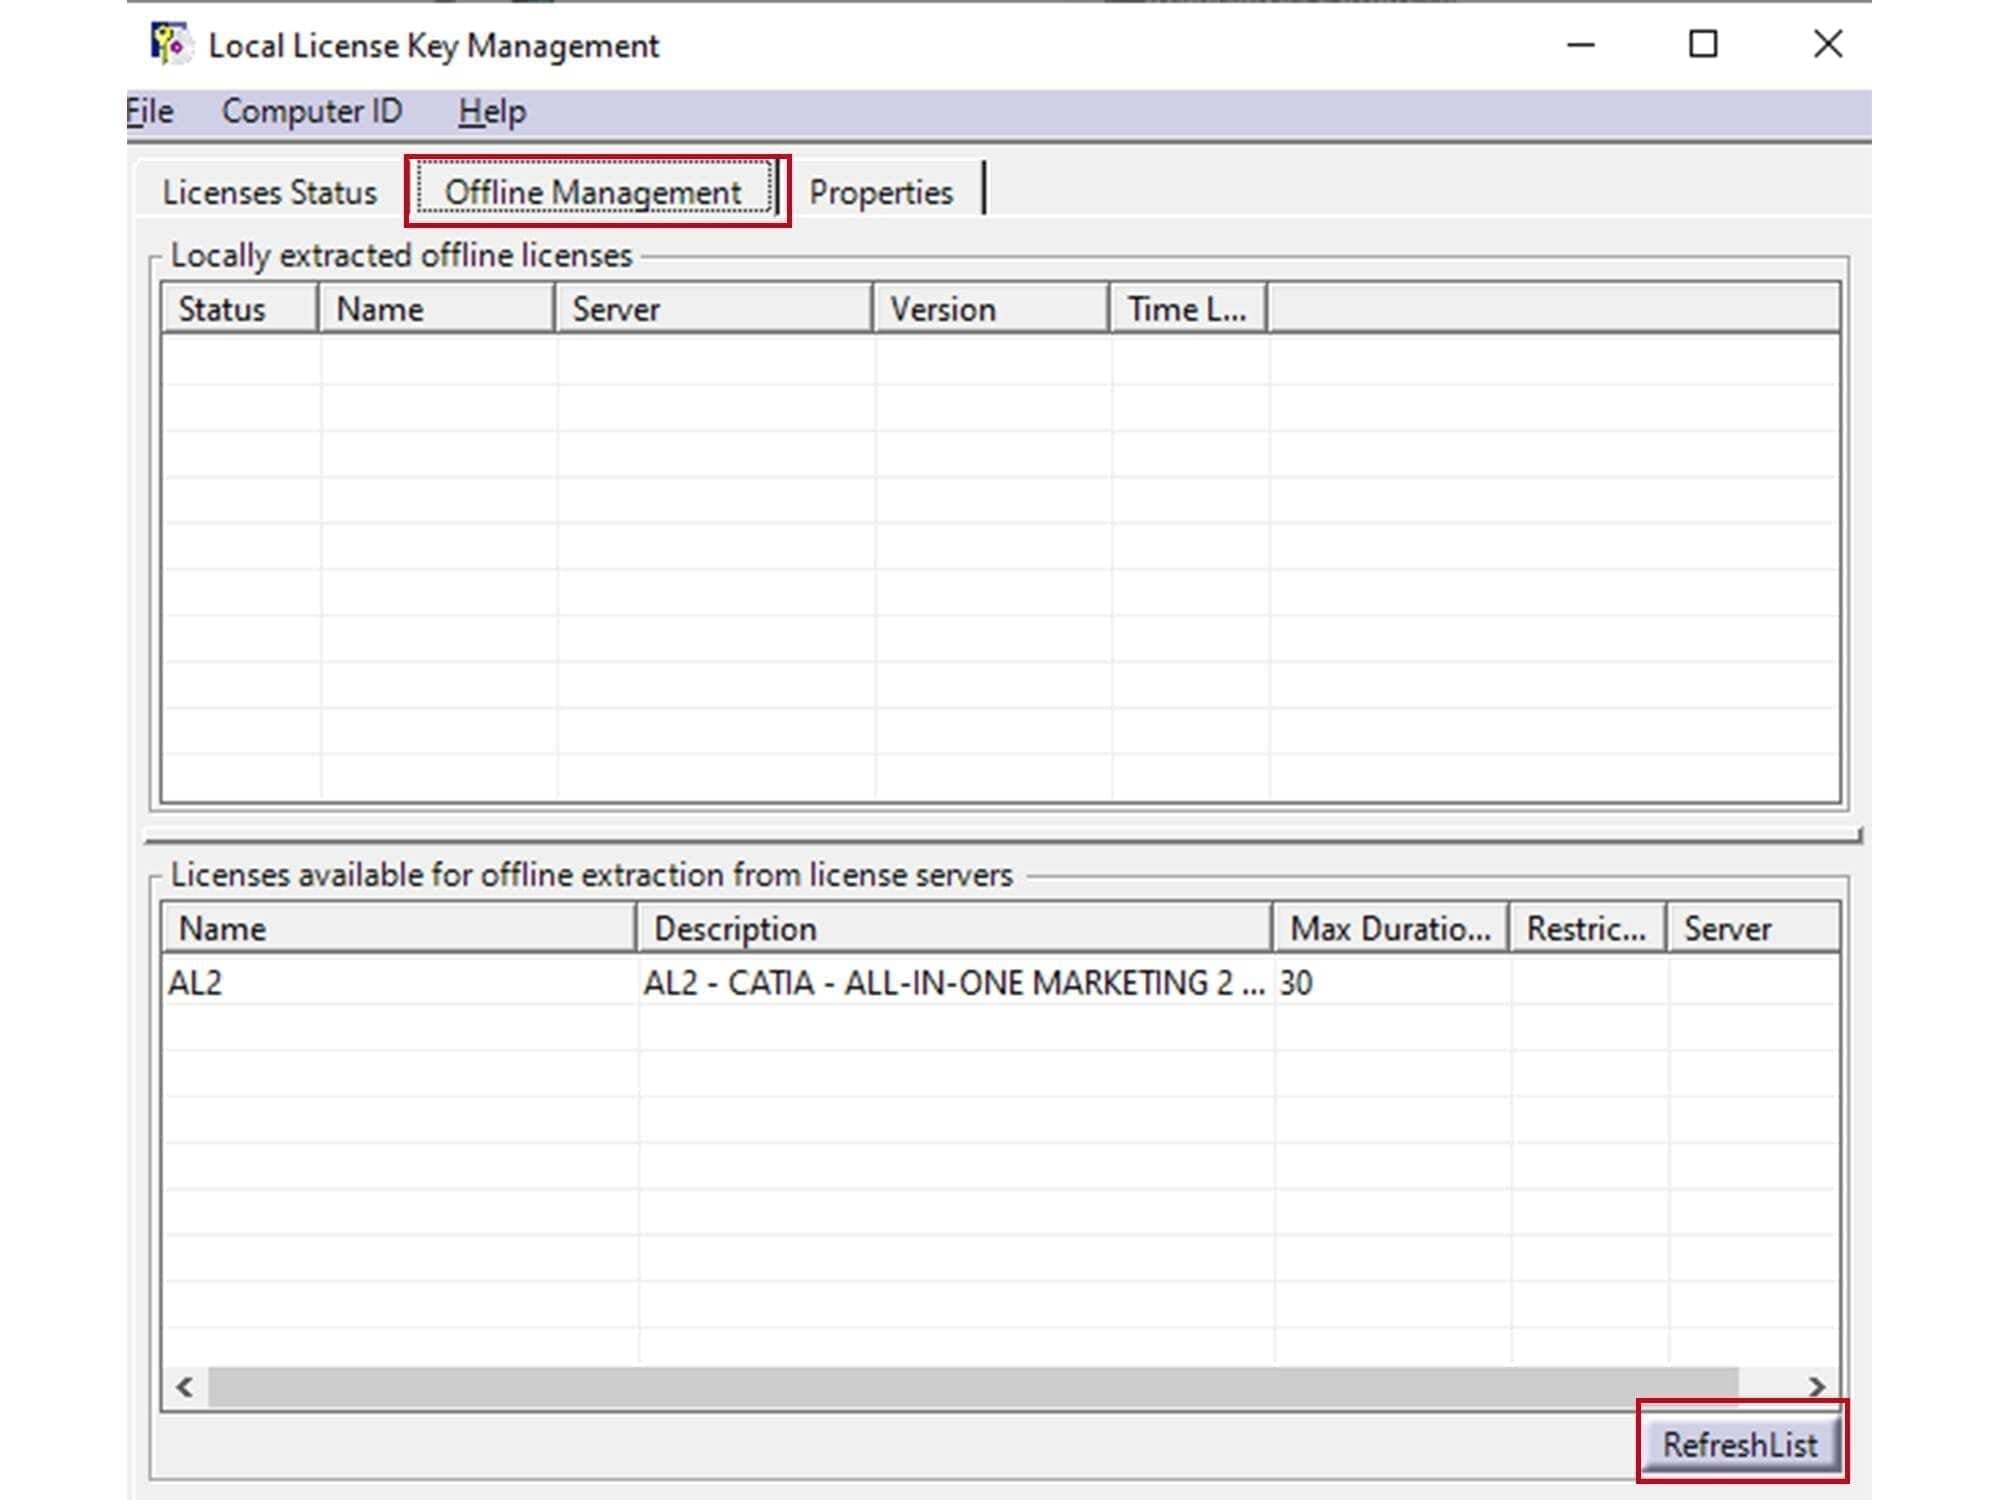This screenshot has height=1500, width=2000.
Task: Click the Time L... column header
Action: click(1188, 309)
